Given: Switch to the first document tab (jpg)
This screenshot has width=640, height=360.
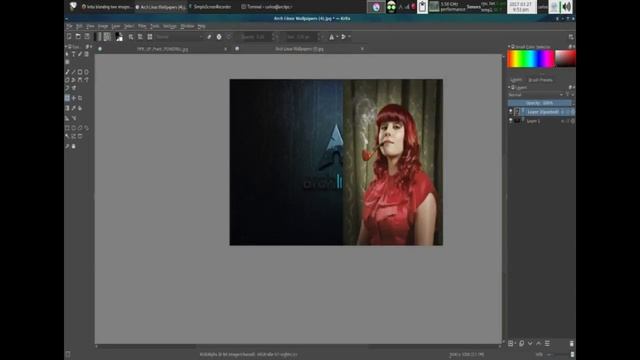Looking at the screenshot, I should click(162, 49).
